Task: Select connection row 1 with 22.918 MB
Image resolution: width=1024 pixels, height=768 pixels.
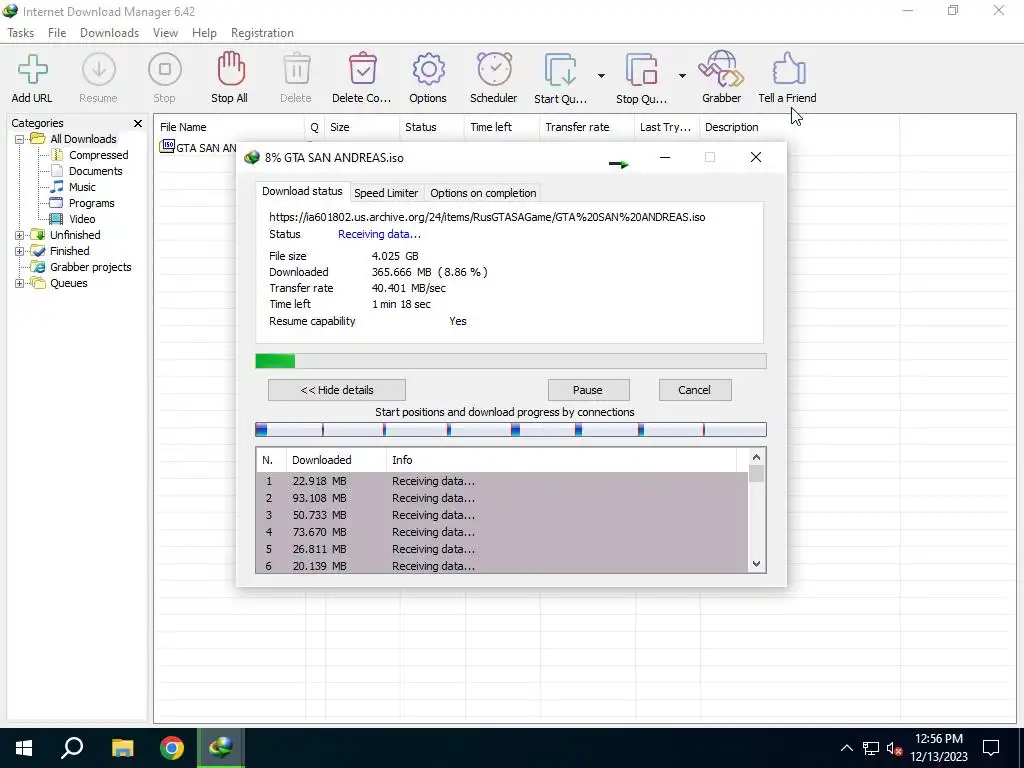Action: click(x=502, y=481)
